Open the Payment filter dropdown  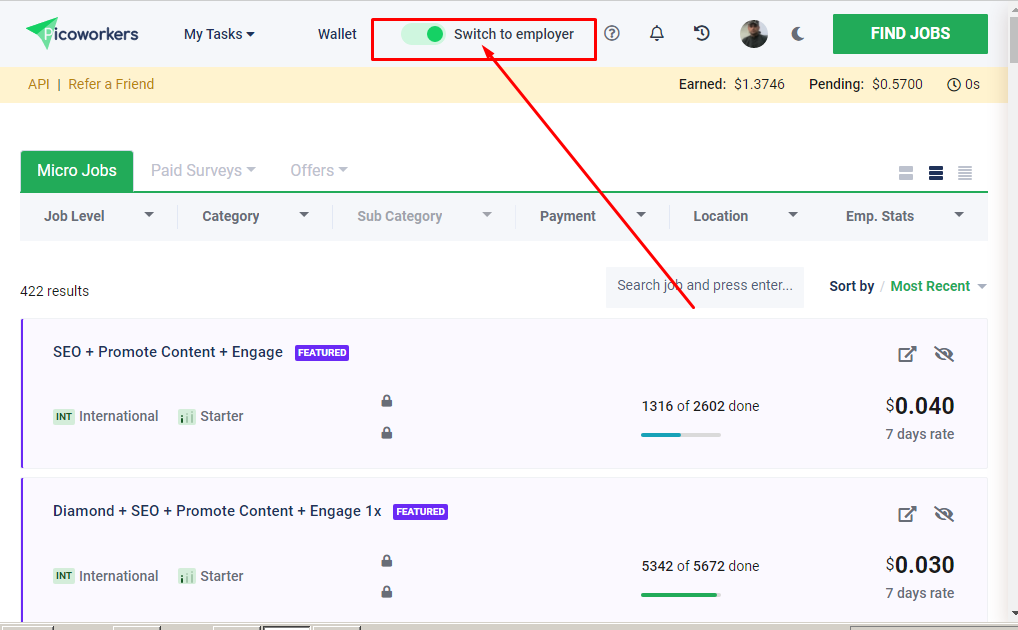click(592, 216)
